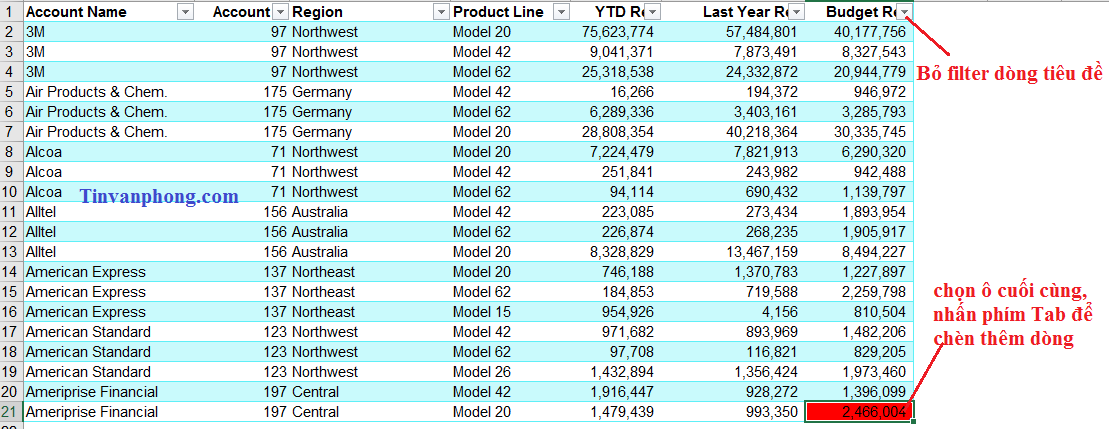This screenshot has width=1109, height=429.
Task: Select row header 2
Action: (x=11, y=32)
